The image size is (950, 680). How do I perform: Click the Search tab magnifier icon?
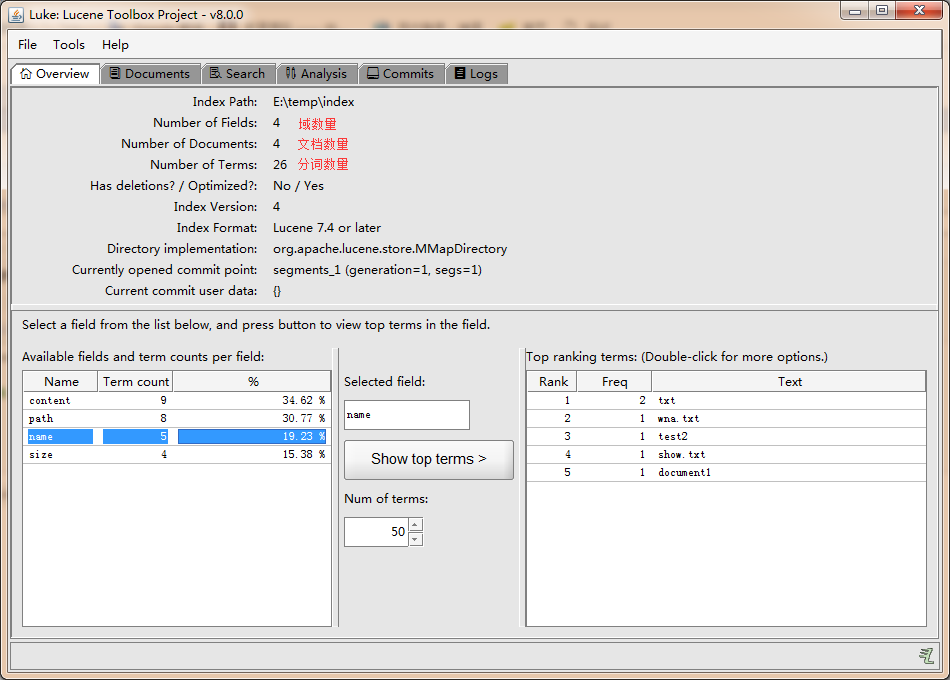click(x=215, y=73)
